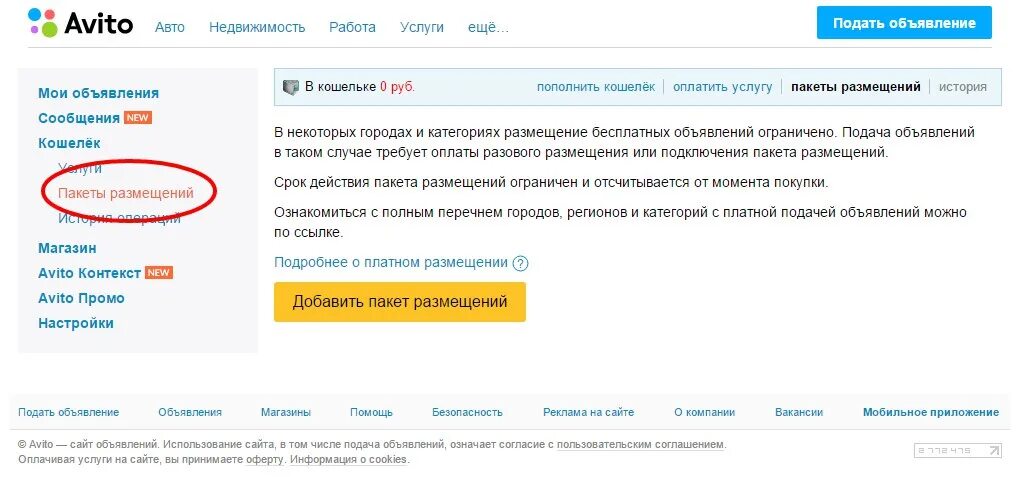Open пользовательским соглашением link
This screenshot has width=1020, height=488.
pos(640,445)
